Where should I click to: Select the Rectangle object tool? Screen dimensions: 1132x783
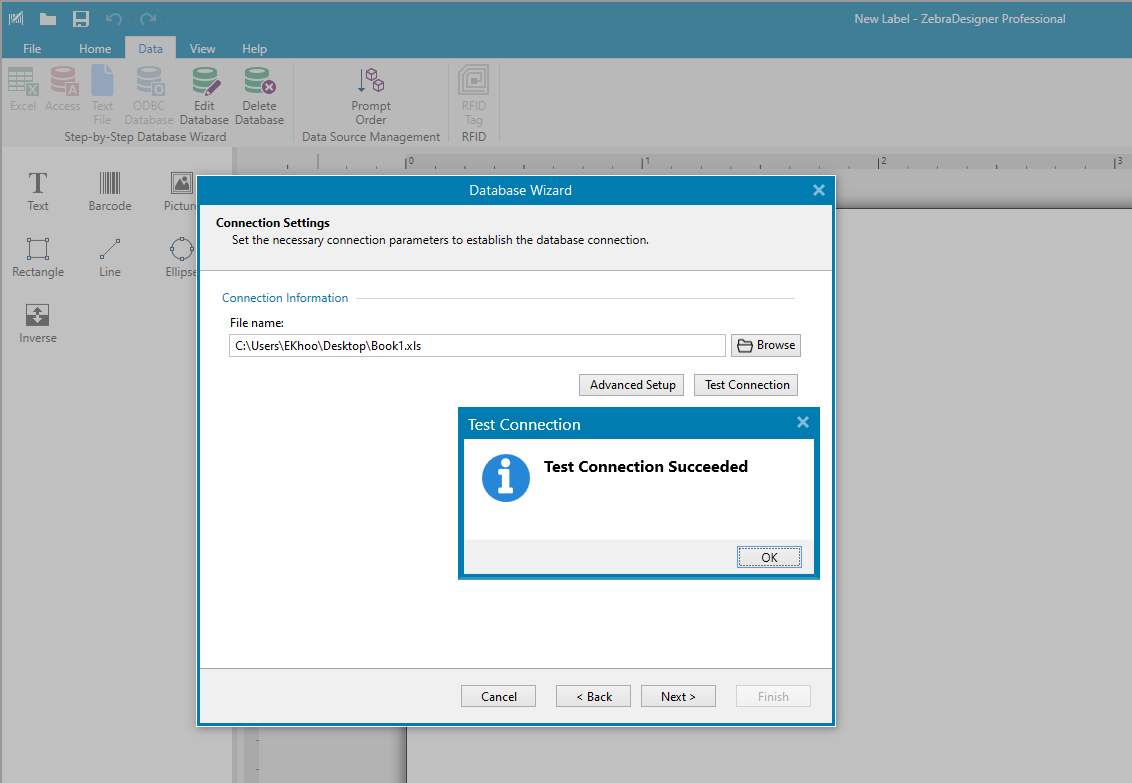coord(38,258)
